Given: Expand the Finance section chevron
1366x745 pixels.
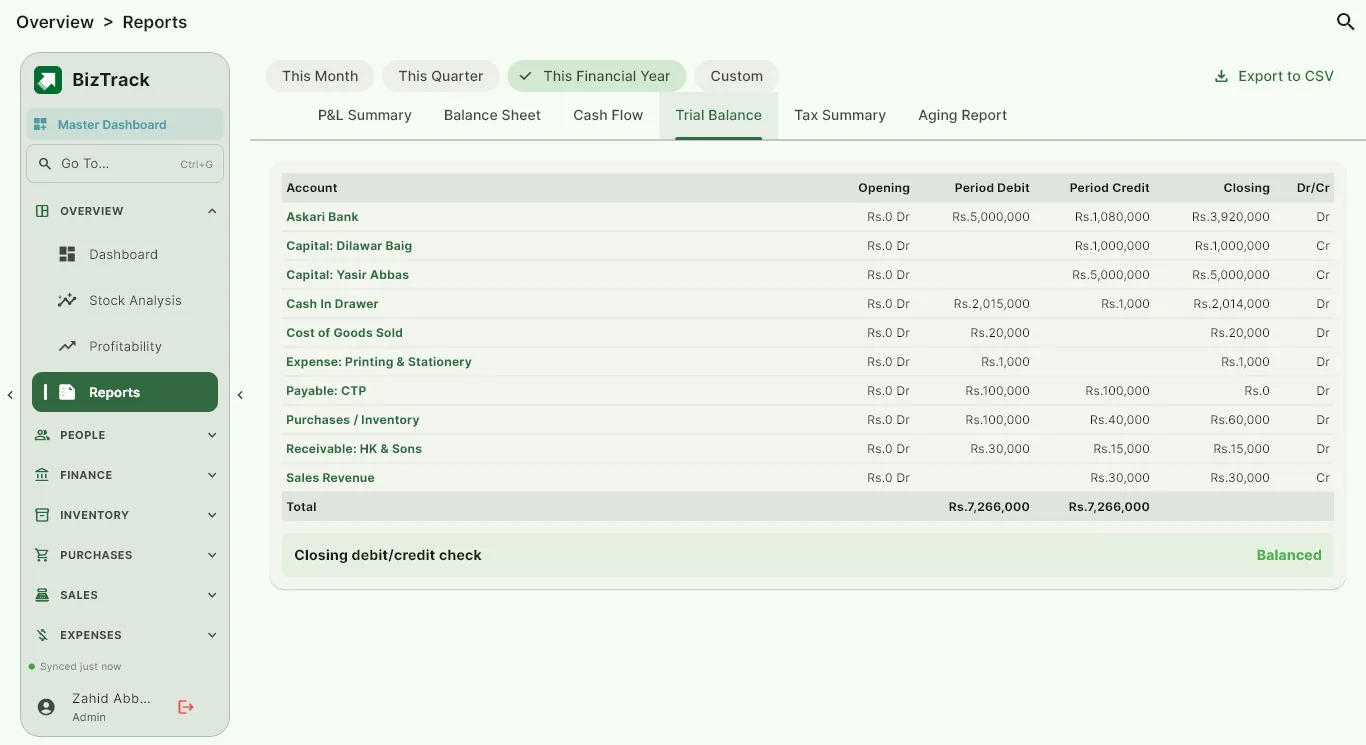Looking at the screenshot, I should pyautogui.click(x=212, y=475).
